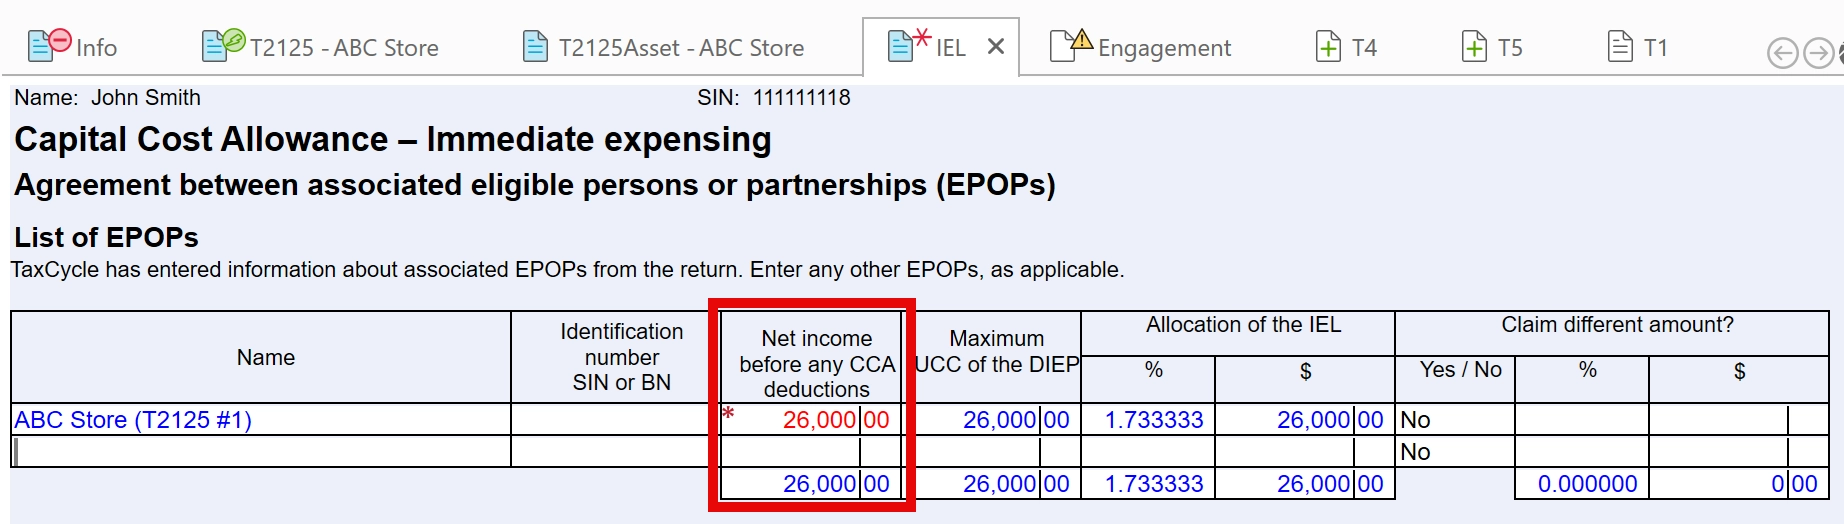This screenshot has width=1844, height=524.
Task: Navigate forward with the right arrow
Action: pyautogui.click(x=1818, y=53)
